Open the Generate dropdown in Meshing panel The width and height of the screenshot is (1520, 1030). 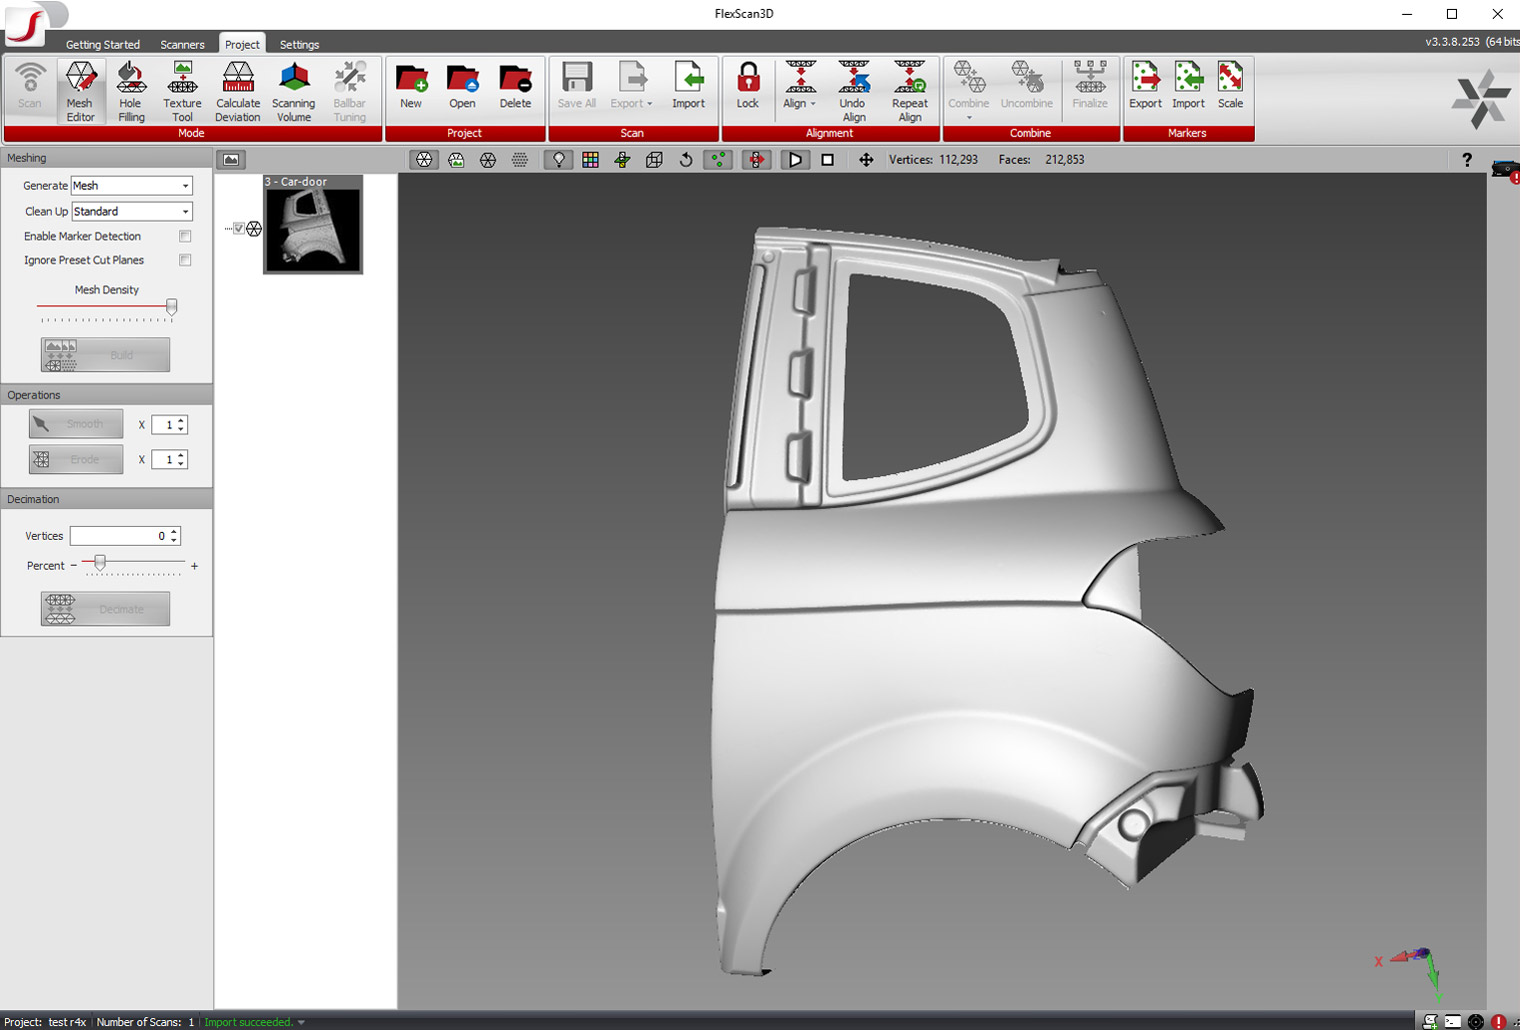185,185
